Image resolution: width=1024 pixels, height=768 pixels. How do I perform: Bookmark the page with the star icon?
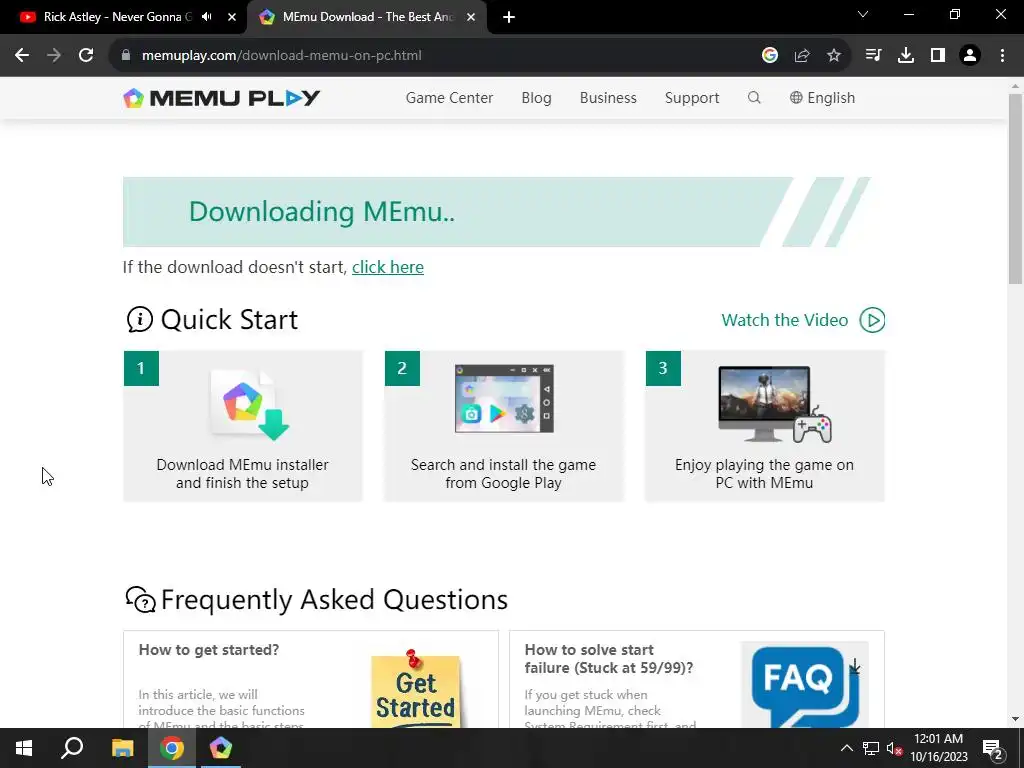point(834,56)
